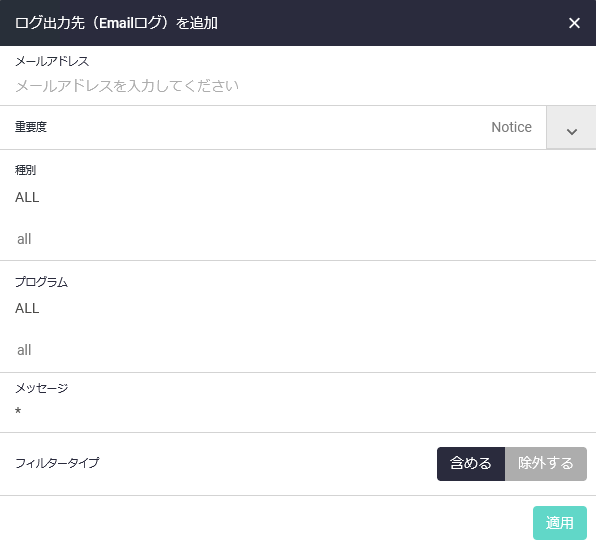Click the メッセージ field containing asterisk
This screenshot has width=596, height=550.
[298, 411]
